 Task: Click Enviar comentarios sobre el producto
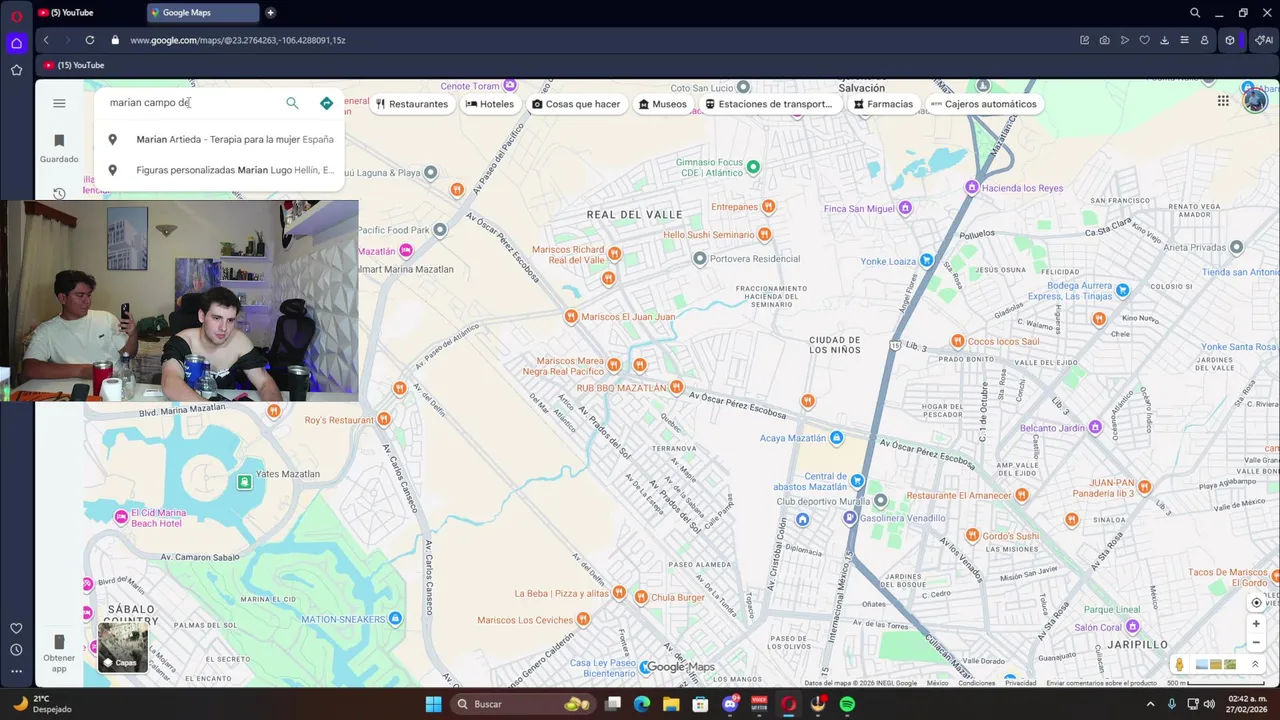point(1101,683)
